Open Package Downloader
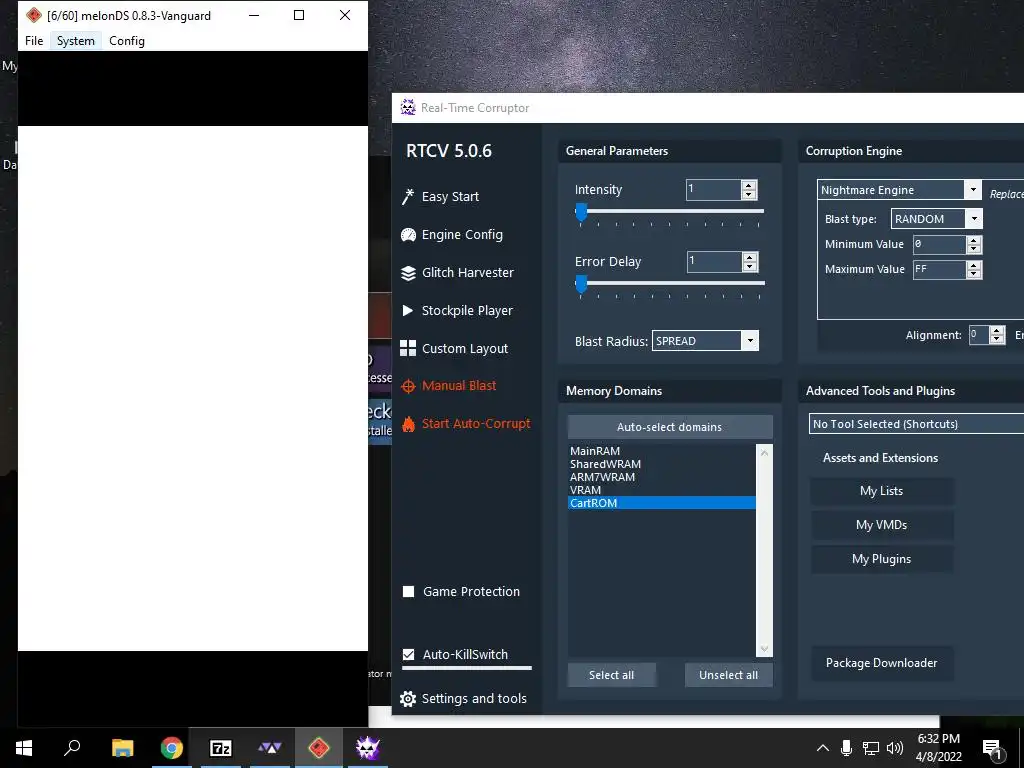This screenshot has width=1024, height=768. [x=881, y=663]
